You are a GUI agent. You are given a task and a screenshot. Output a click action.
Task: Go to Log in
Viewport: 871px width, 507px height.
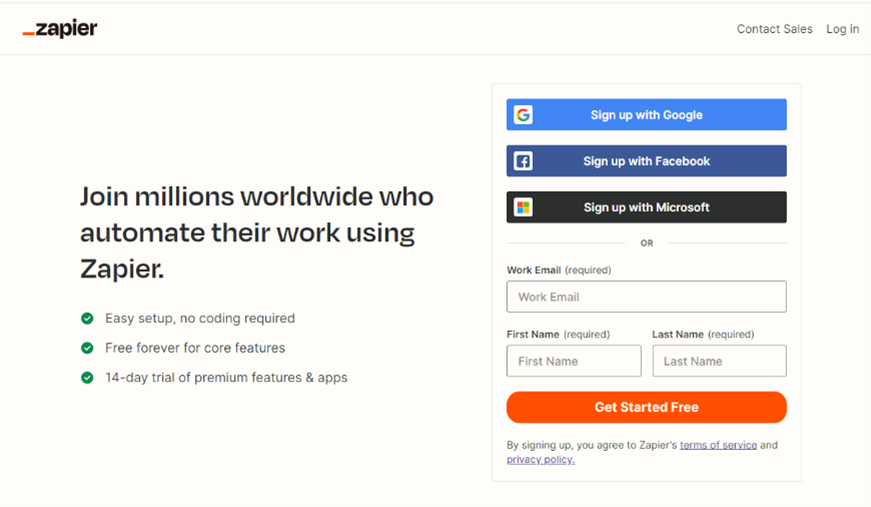[842, 29]
